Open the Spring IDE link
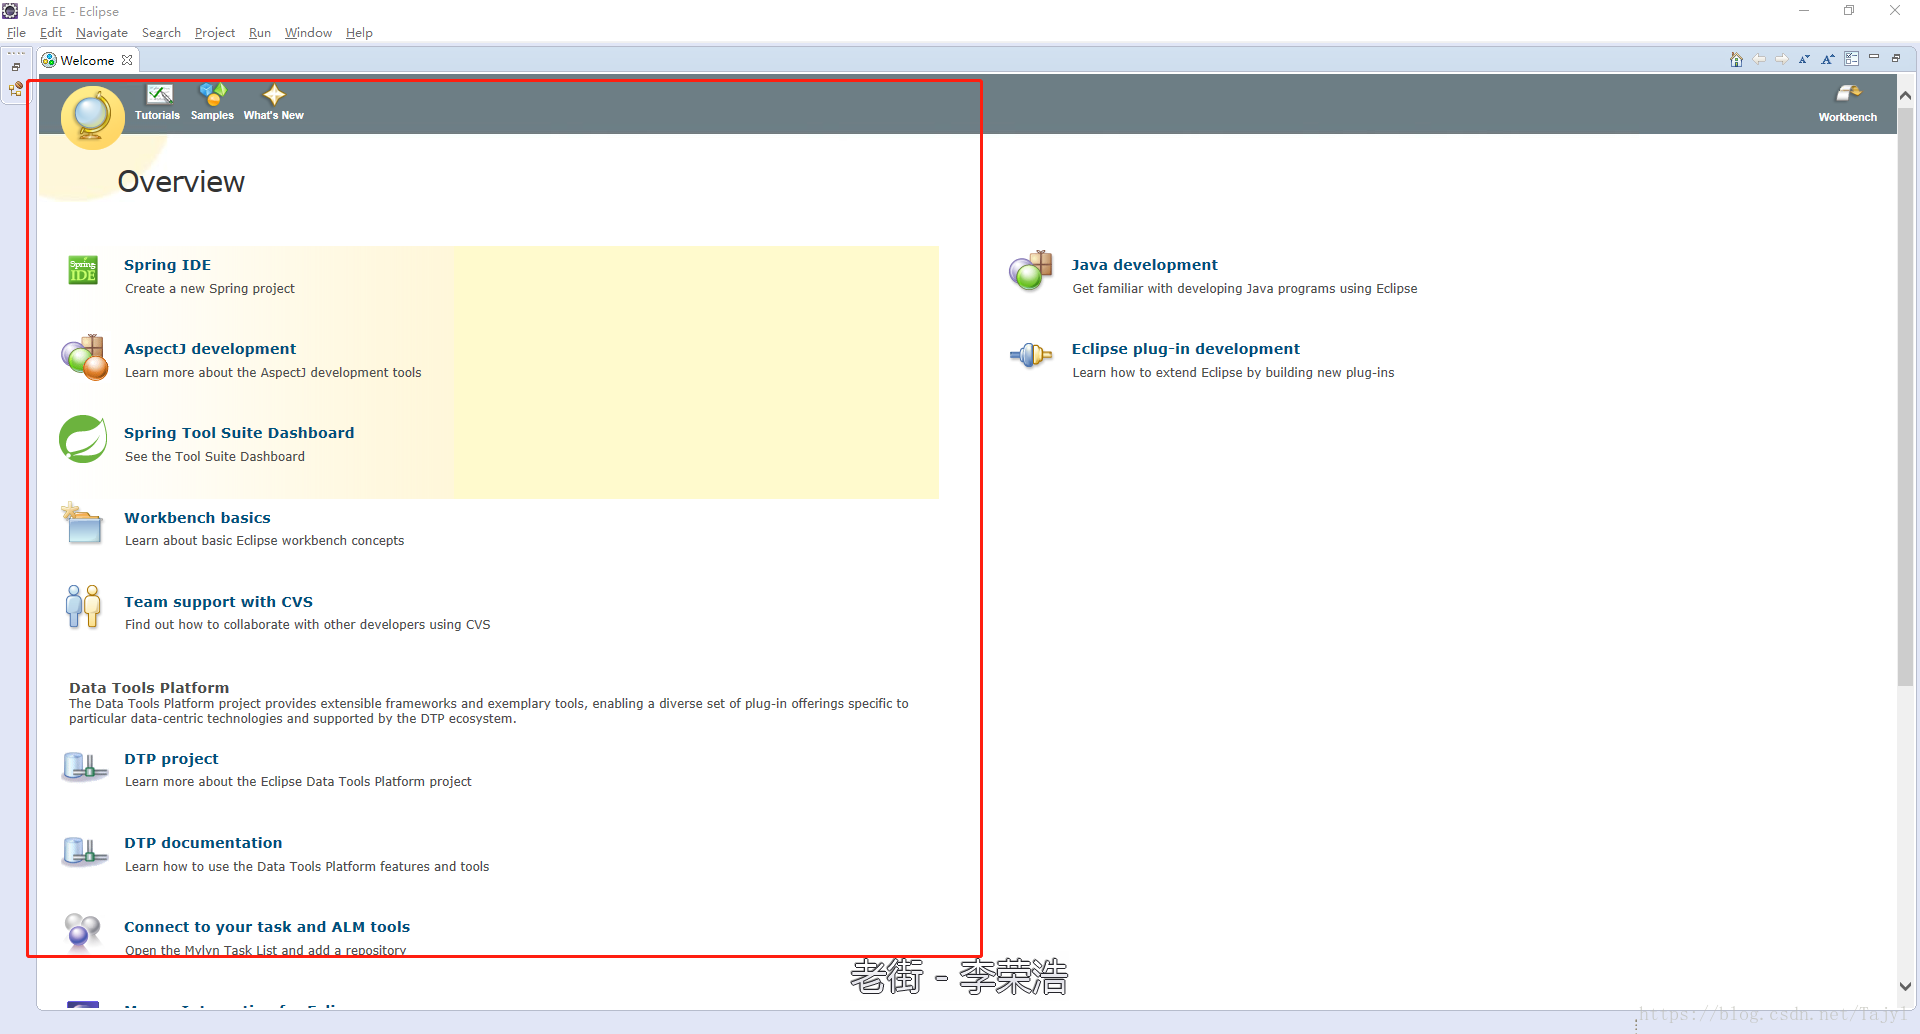This screenshot has width=1920, height=1034. coord(167,265)
